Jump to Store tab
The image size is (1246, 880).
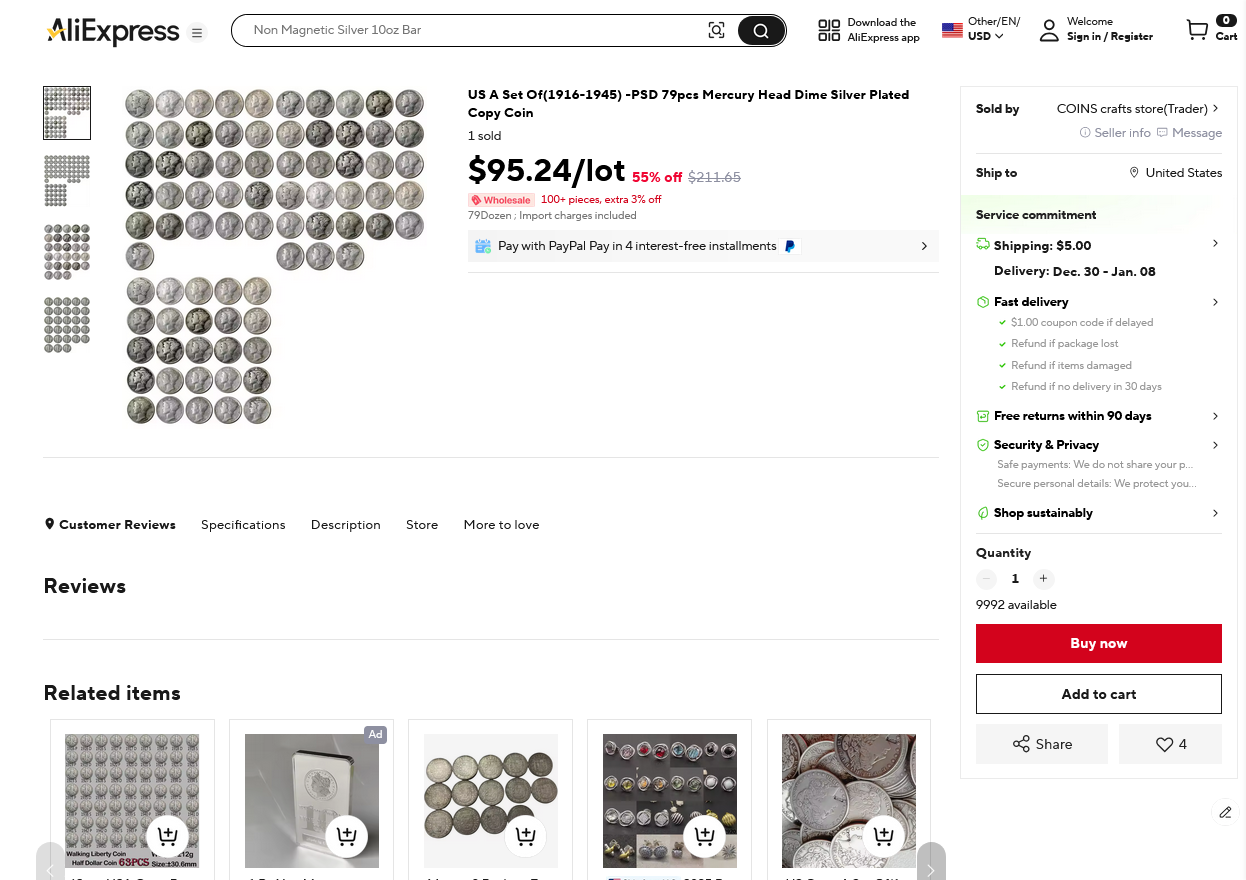click(422, 525)
